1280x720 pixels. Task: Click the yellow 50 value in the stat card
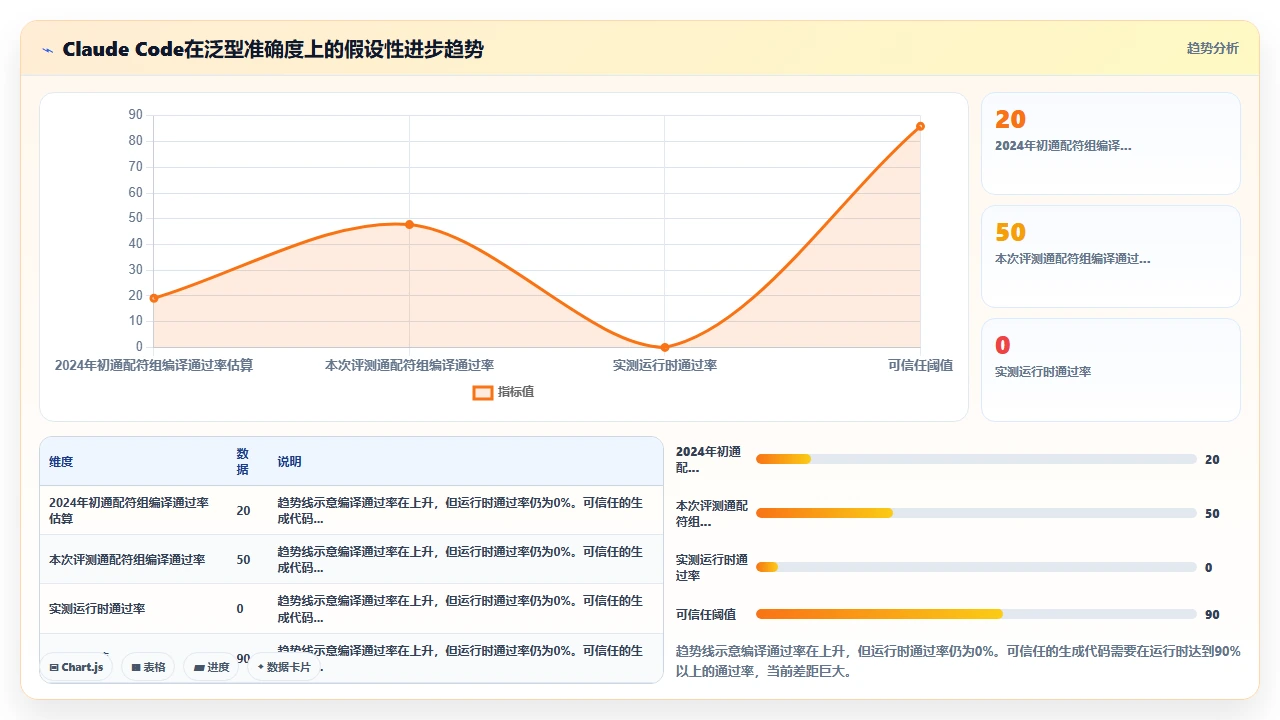point(1010,232)
